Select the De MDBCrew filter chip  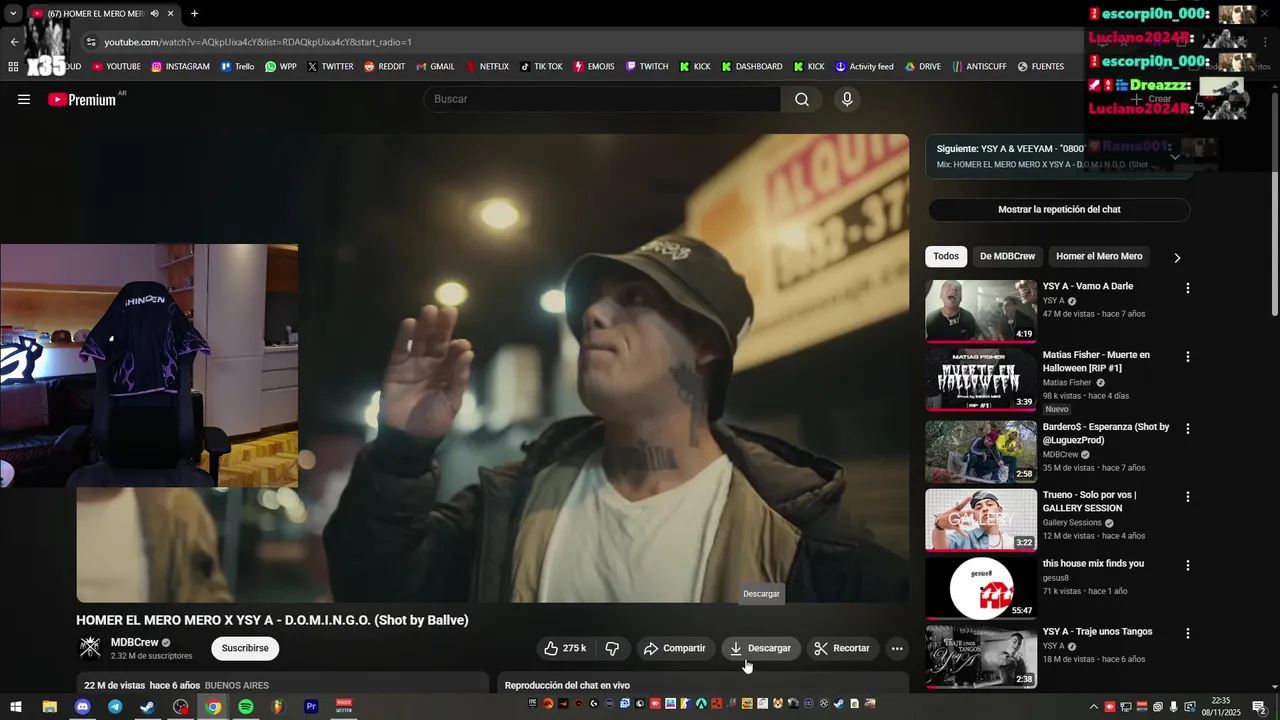(x=1007, y=256)
